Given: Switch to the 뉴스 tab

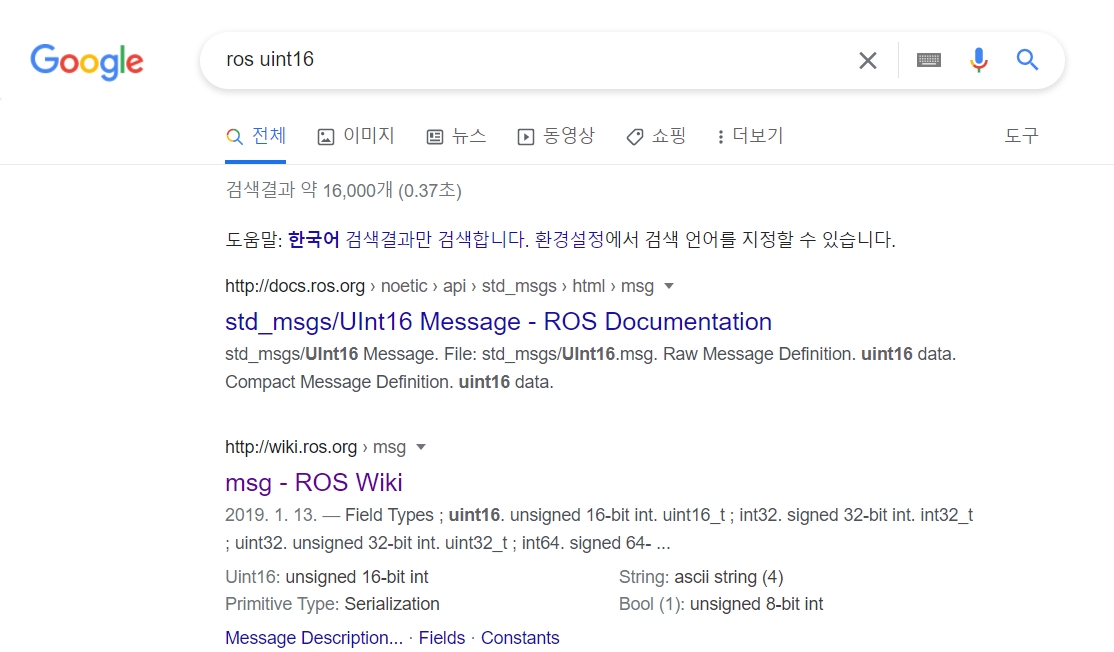Looking at the screenshot, I should (x=456, y=136).
